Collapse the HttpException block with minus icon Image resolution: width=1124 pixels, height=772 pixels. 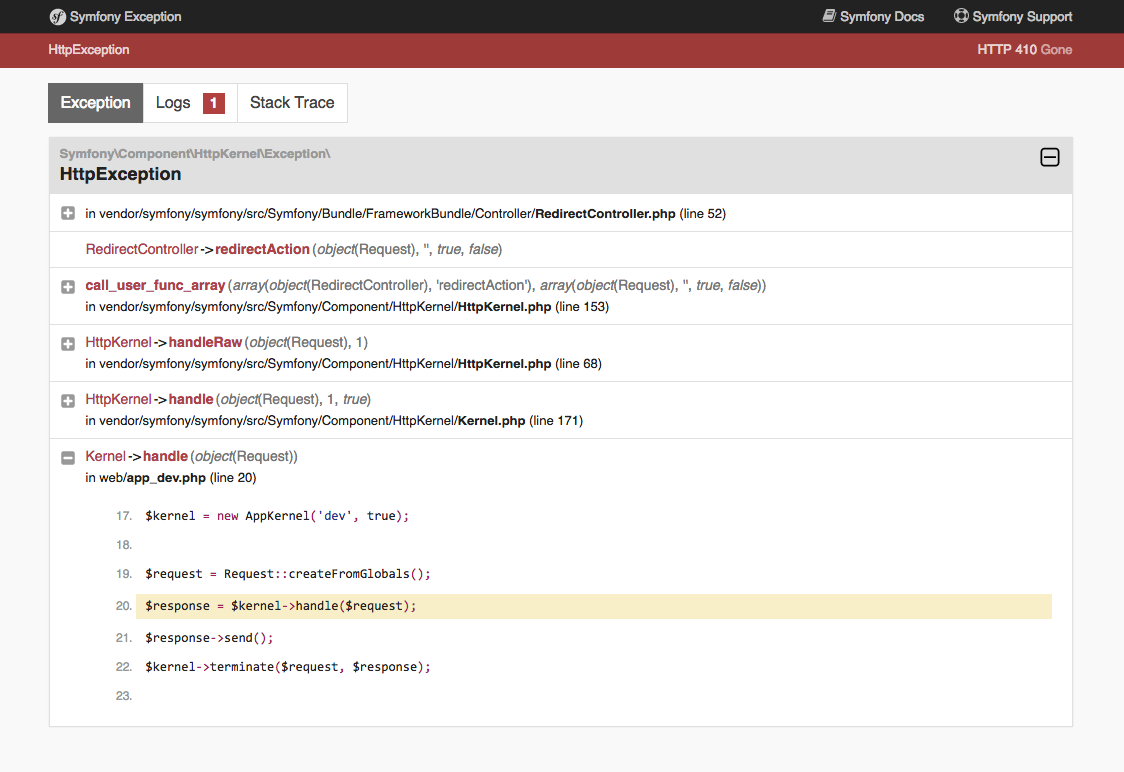[x=1049, y=157]
